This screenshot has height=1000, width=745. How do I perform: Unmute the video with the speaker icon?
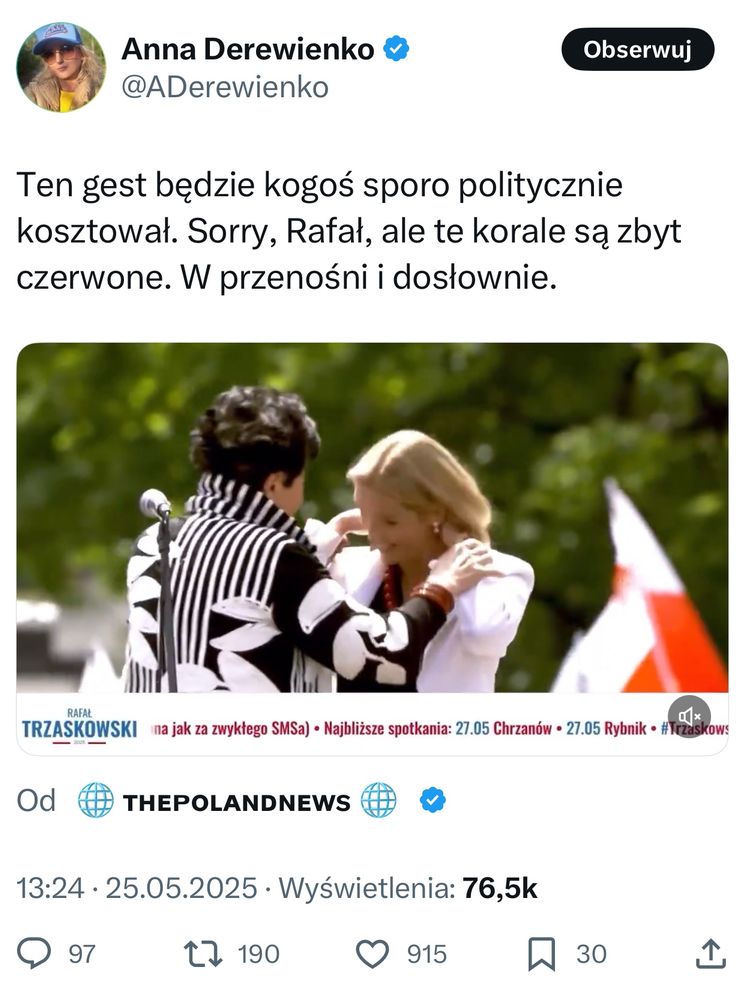pos(690,717)
